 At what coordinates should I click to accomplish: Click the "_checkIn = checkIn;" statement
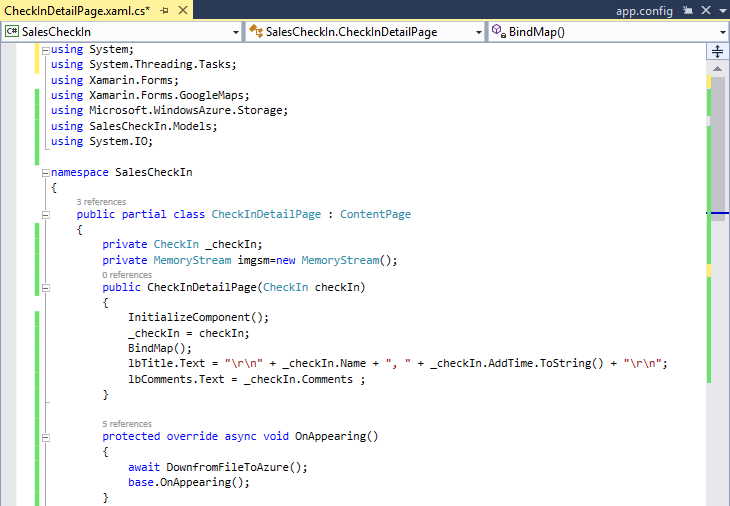pos(189,333)
